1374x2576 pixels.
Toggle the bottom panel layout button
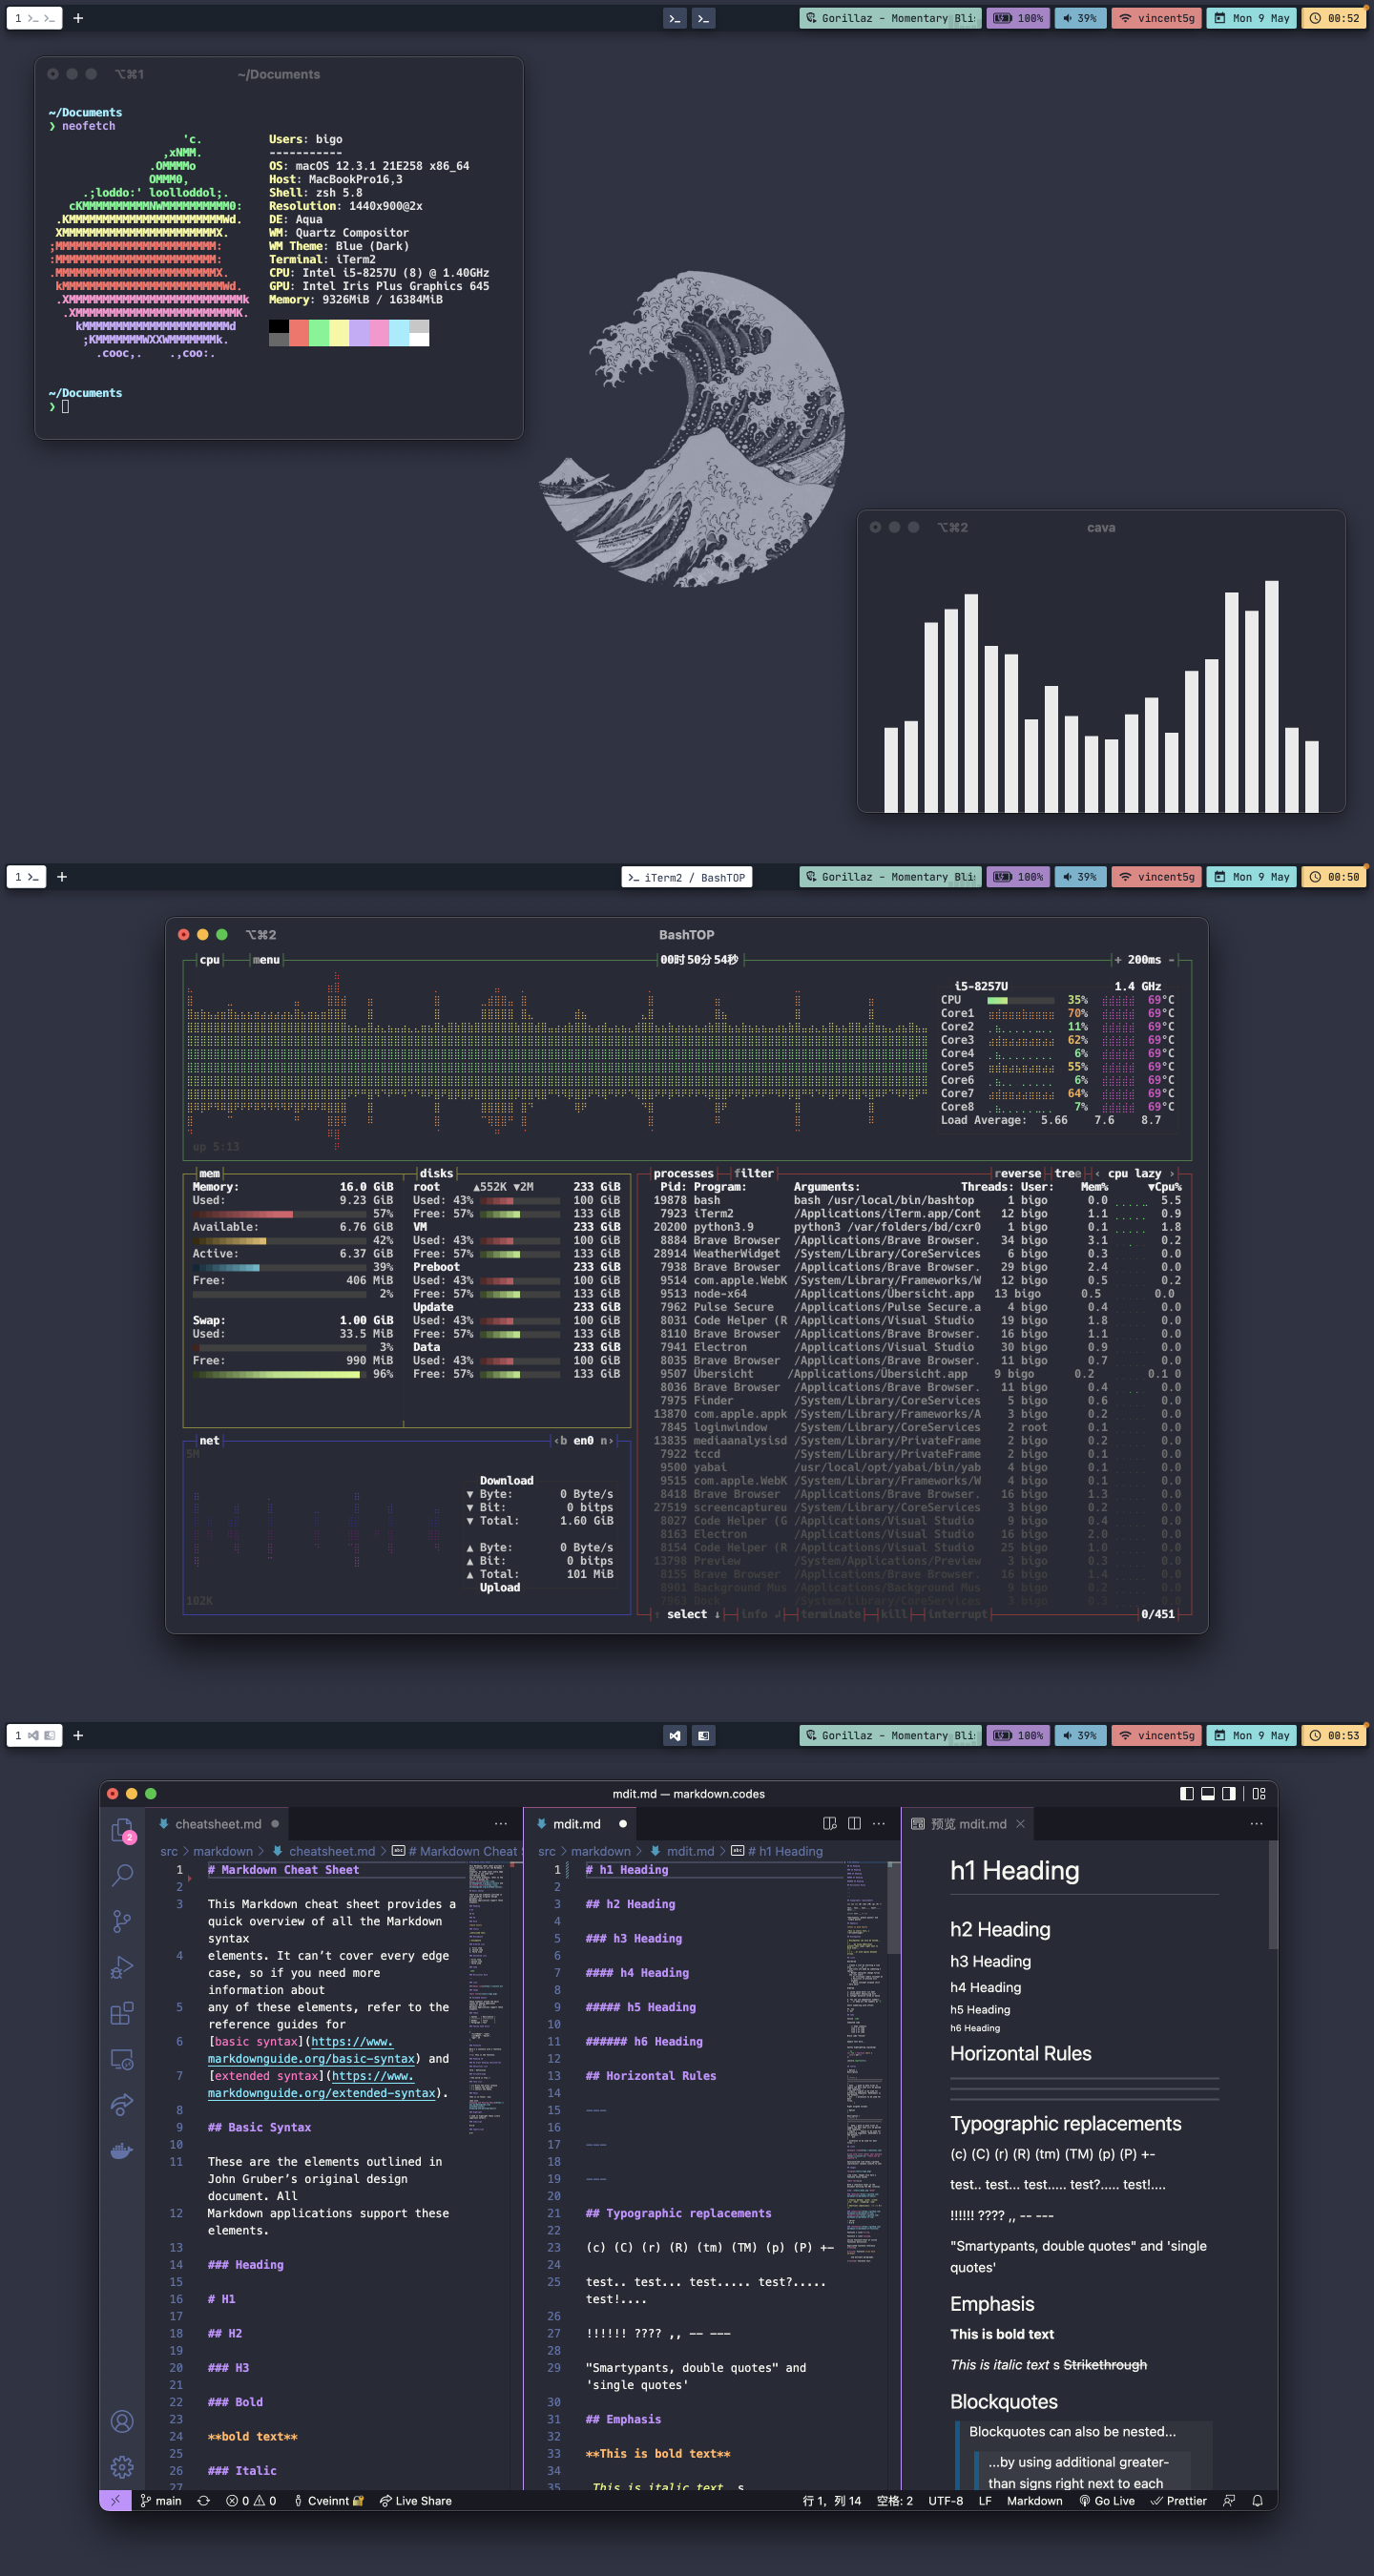point(1208,1793)
